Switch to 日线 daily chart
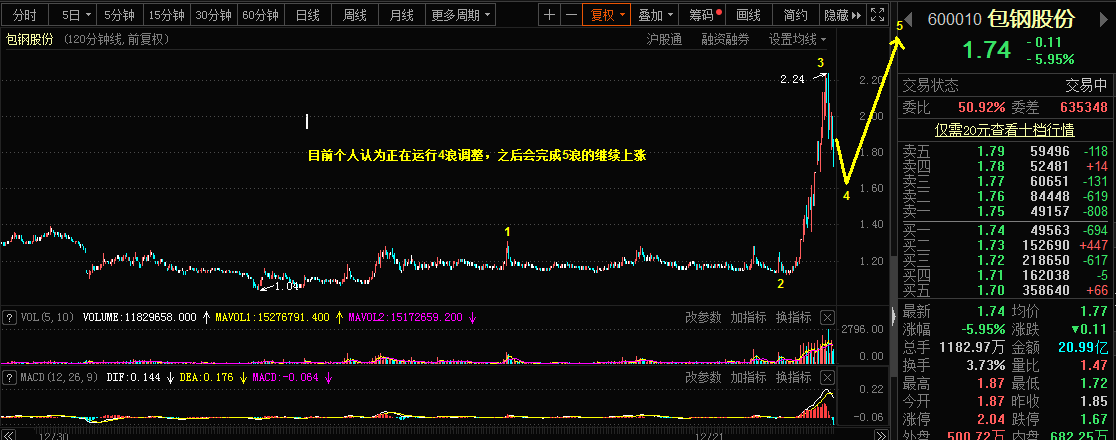Viewport: 1116px width, 440px height. [x=307, y=14]
